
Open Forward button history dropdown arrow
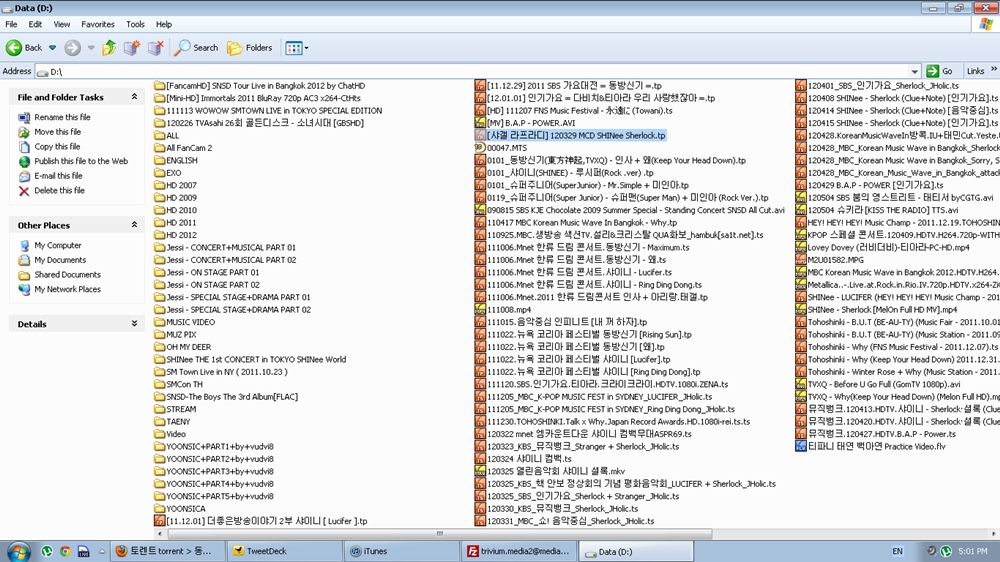(x=91, y=47)
